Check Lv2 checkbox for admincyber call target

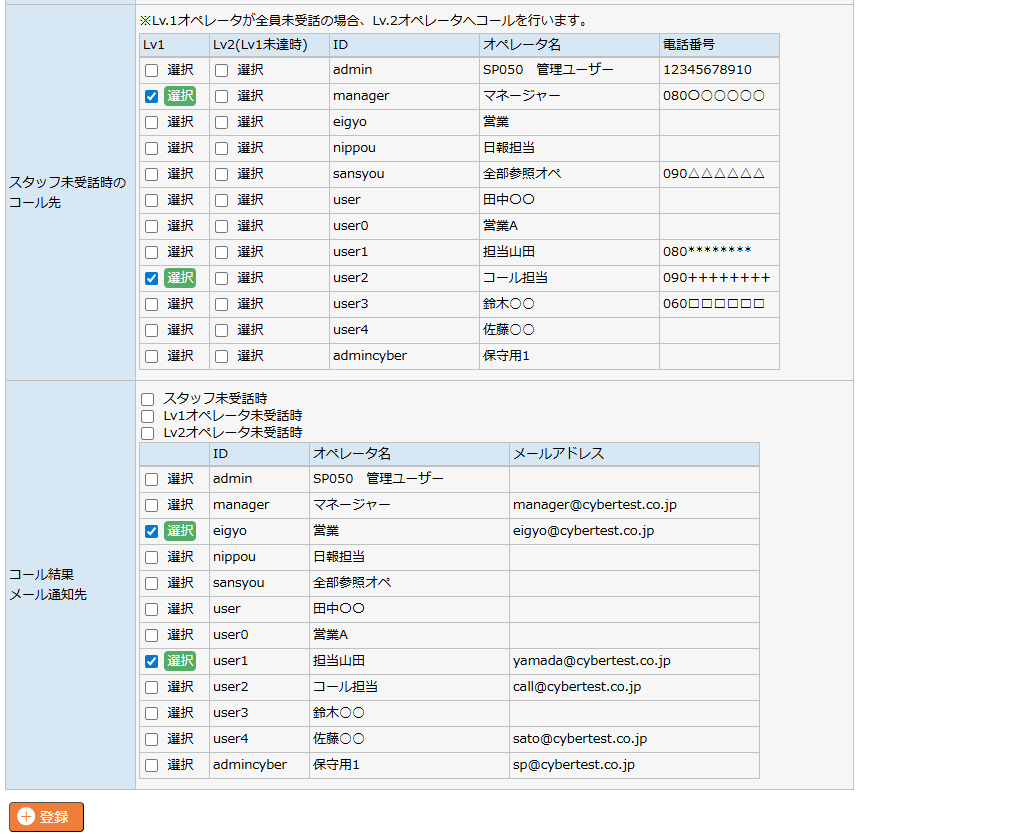[222, 356]
